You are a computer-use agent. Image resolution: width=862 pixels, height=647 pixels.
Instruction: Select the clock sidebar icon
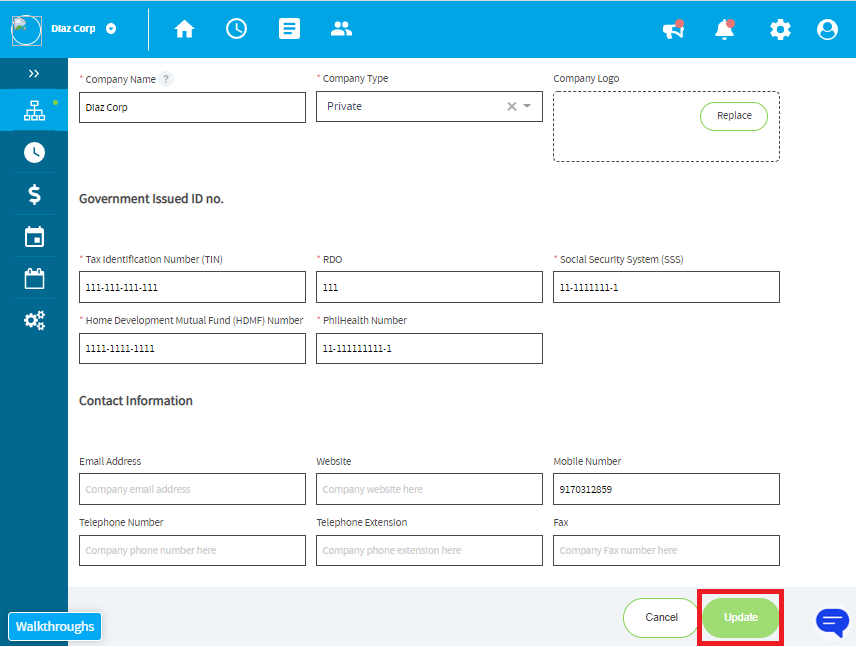pyautogui.click(x=34, y=152)
